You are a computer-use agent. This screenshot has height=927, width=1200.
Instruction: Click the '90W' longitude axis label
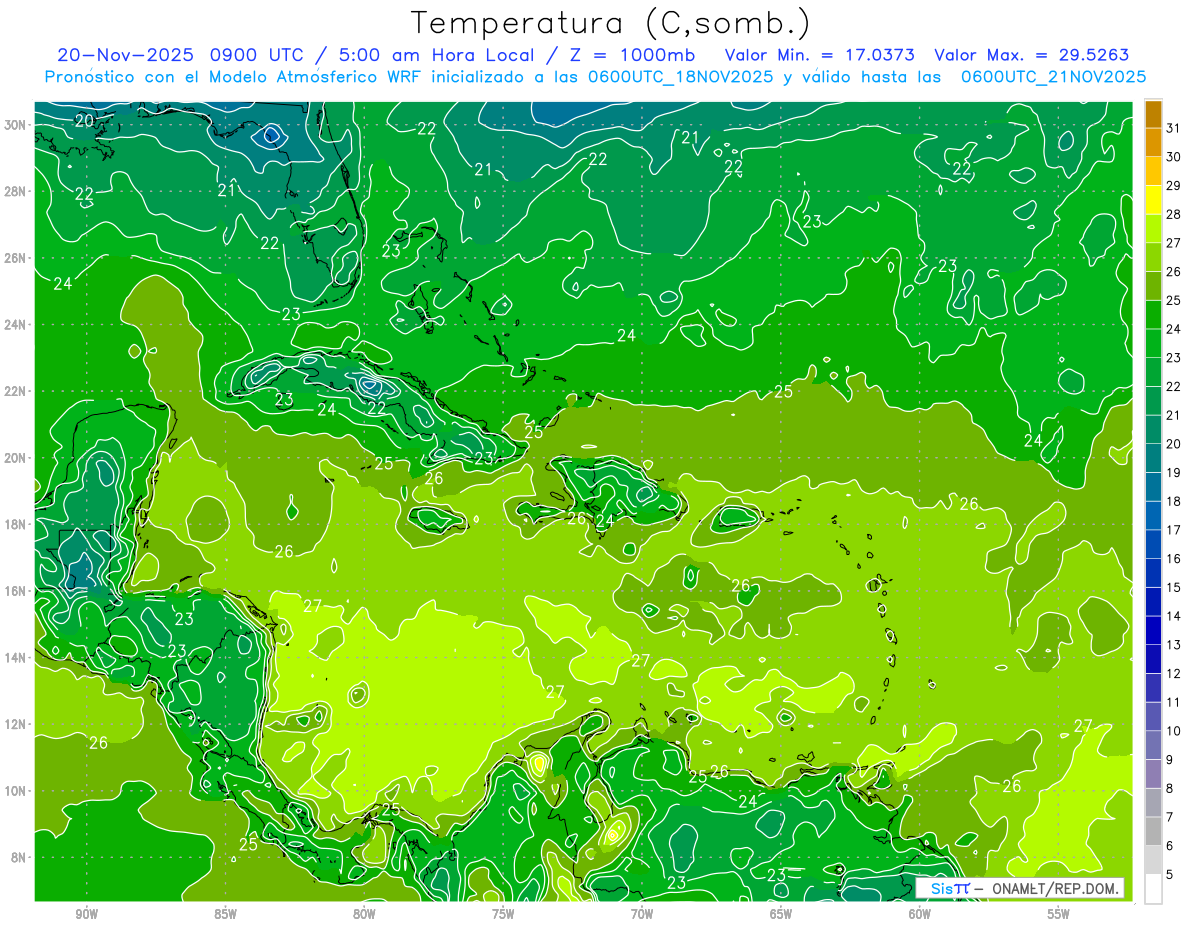[86, 914]
